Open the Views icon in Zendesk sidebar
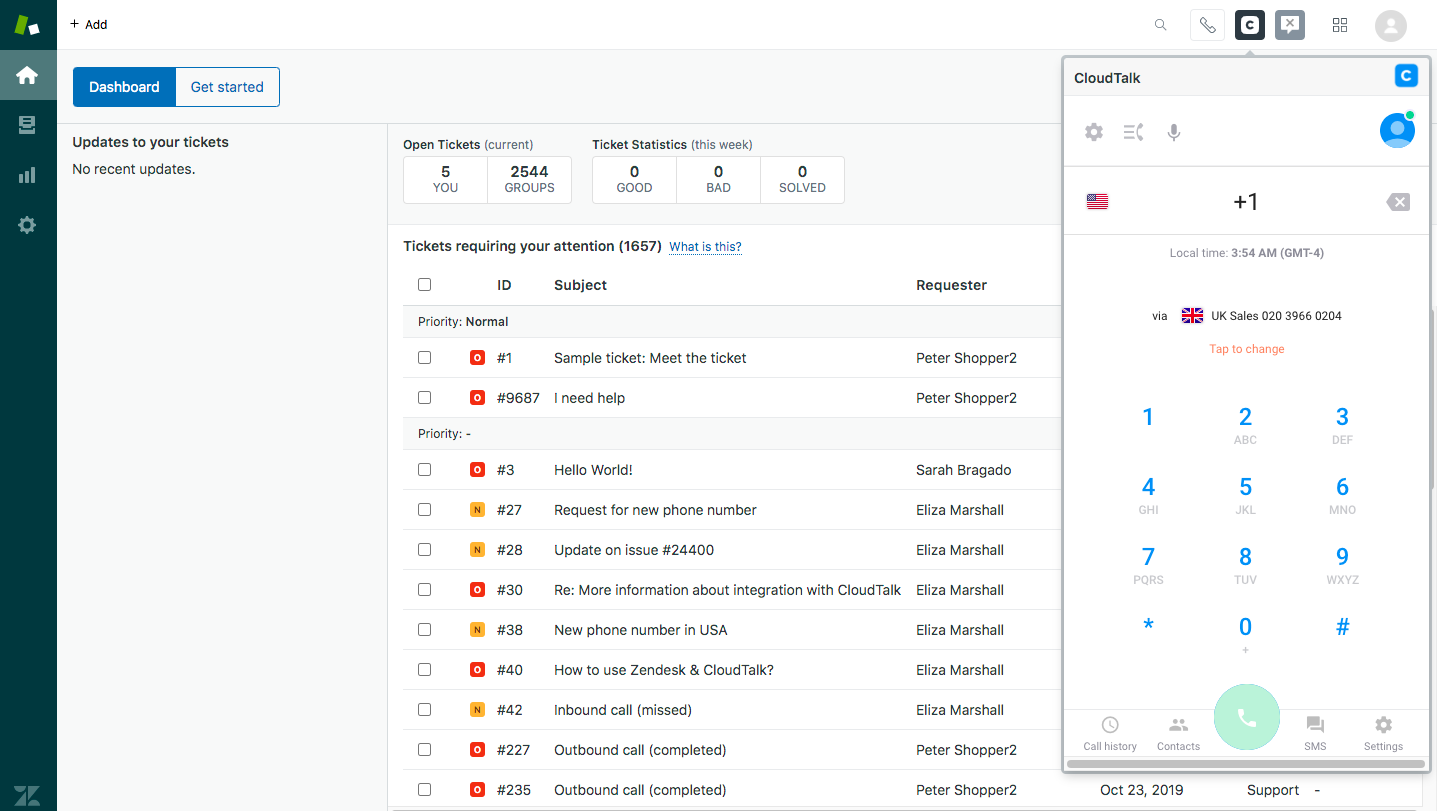 pos(27,124)
